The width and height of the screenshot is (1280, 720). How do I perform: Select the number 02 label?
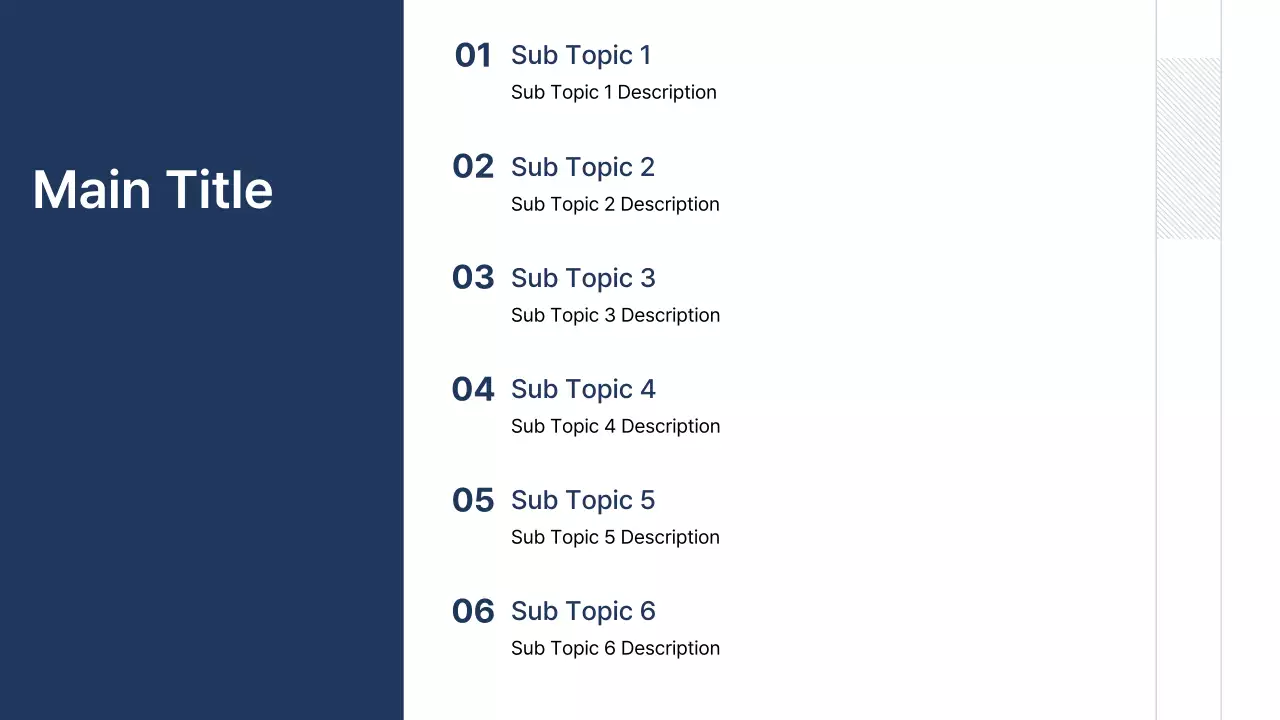coord(473,167)
